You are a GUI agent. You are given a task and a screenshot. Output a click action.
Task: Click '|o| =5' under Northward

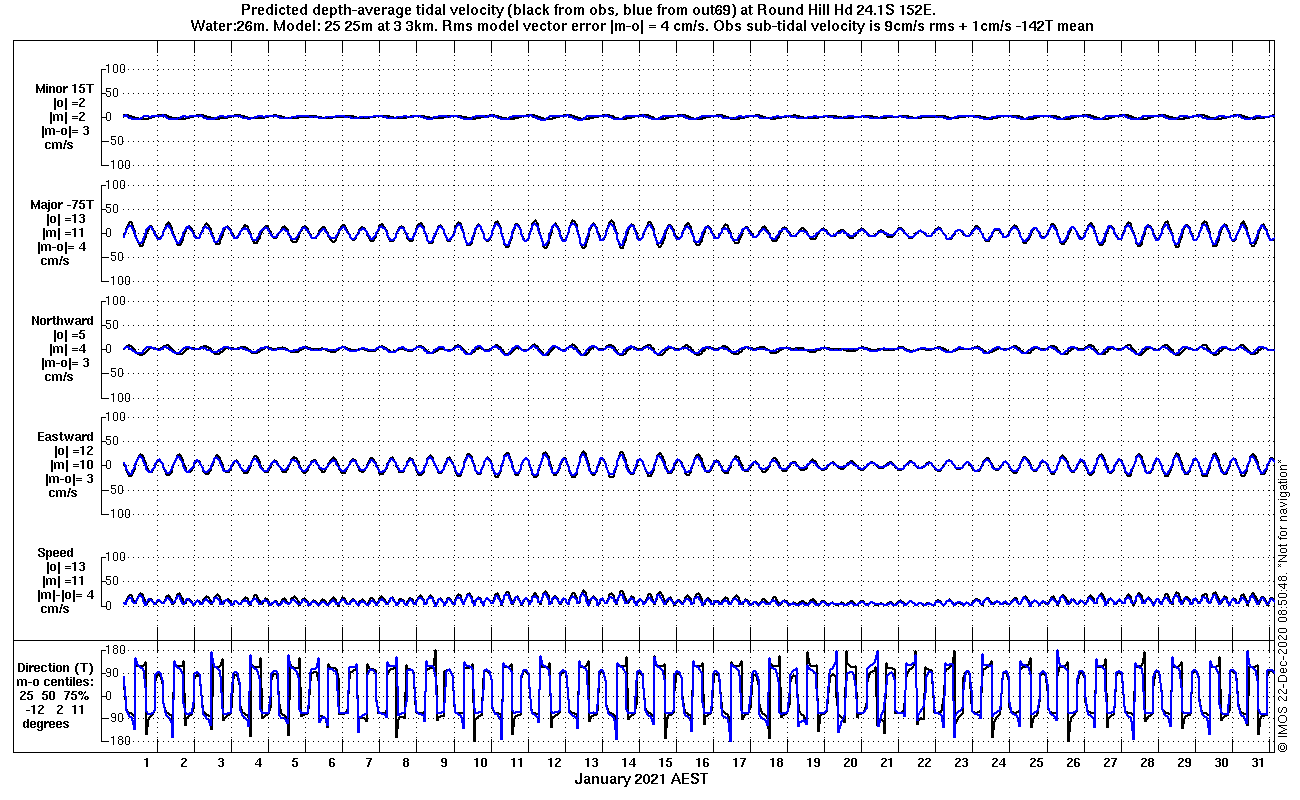[x=70, y=335]
